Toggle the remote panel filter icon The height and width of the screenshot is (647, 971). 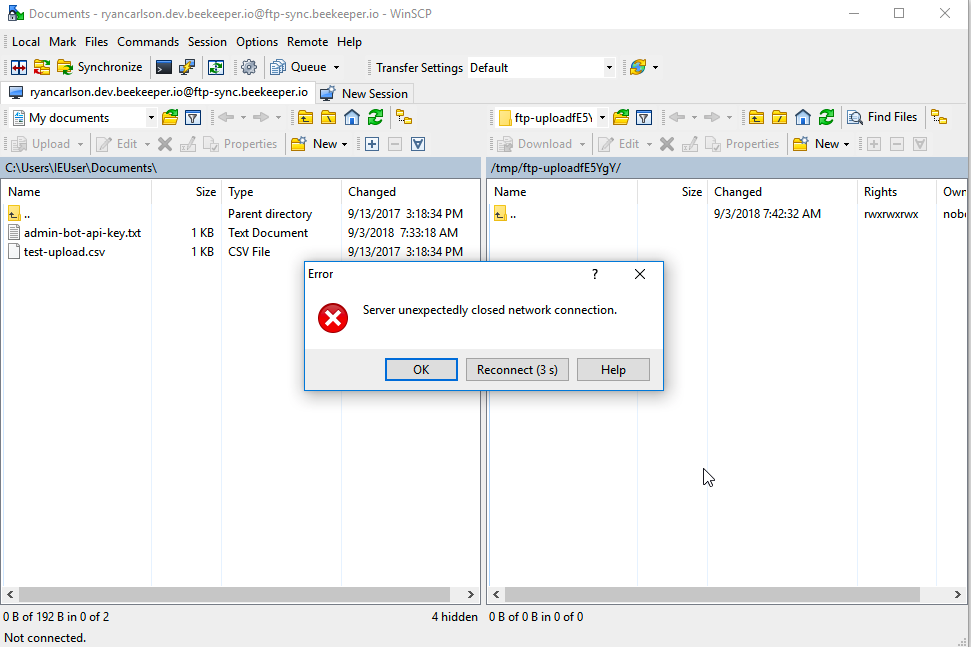[x=642, y=117]
